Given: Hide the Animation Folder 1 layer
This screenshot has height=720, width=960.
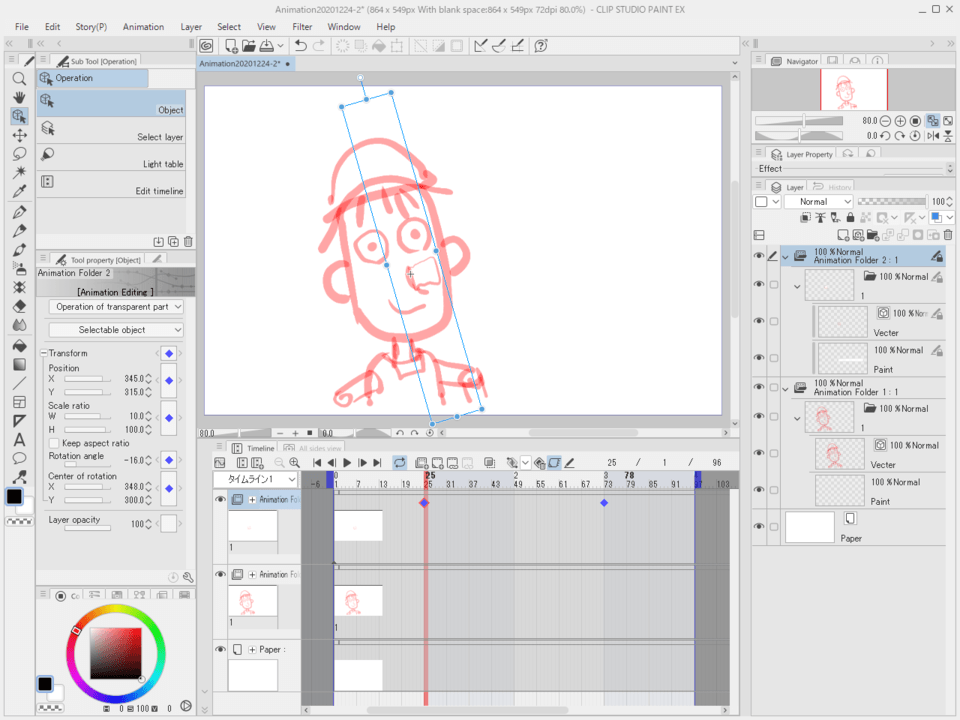Looking at the screenshot, I should 759,387.
